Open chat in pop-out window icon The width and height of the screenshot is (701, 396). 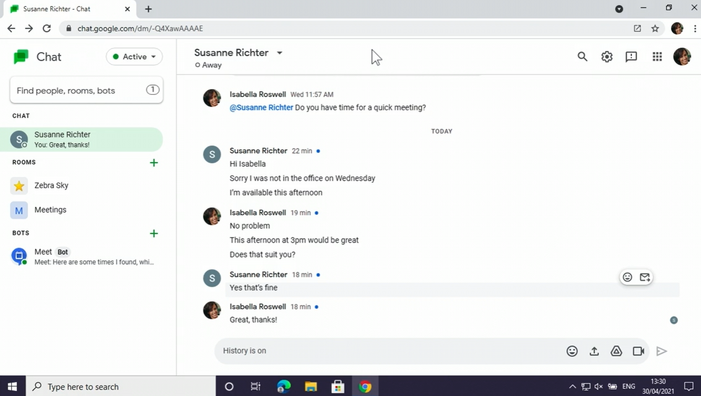(x=637, y=29)
